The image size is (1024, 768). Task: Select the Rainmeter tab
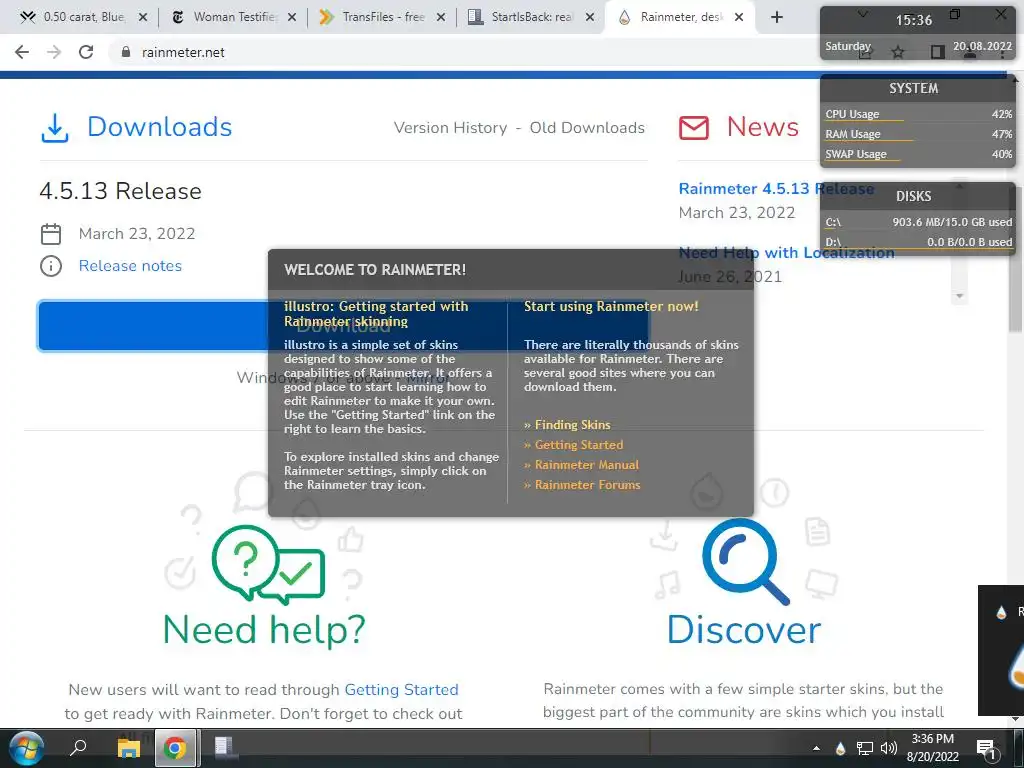(673, 17)
